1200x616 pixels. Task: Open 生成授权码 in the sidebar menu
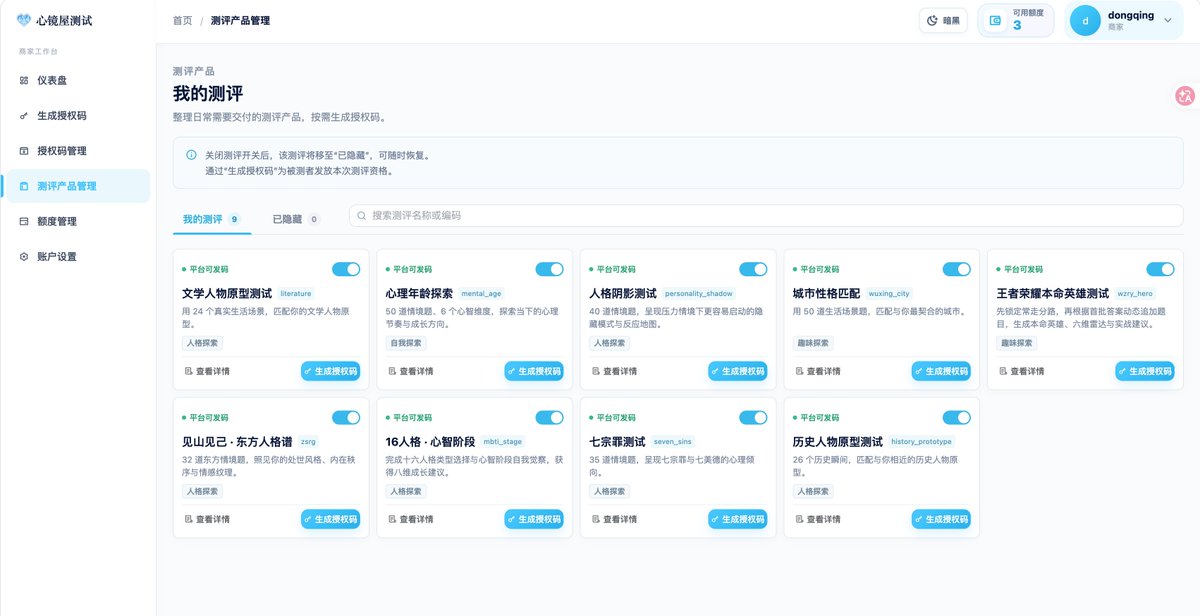tap(76, 116)
